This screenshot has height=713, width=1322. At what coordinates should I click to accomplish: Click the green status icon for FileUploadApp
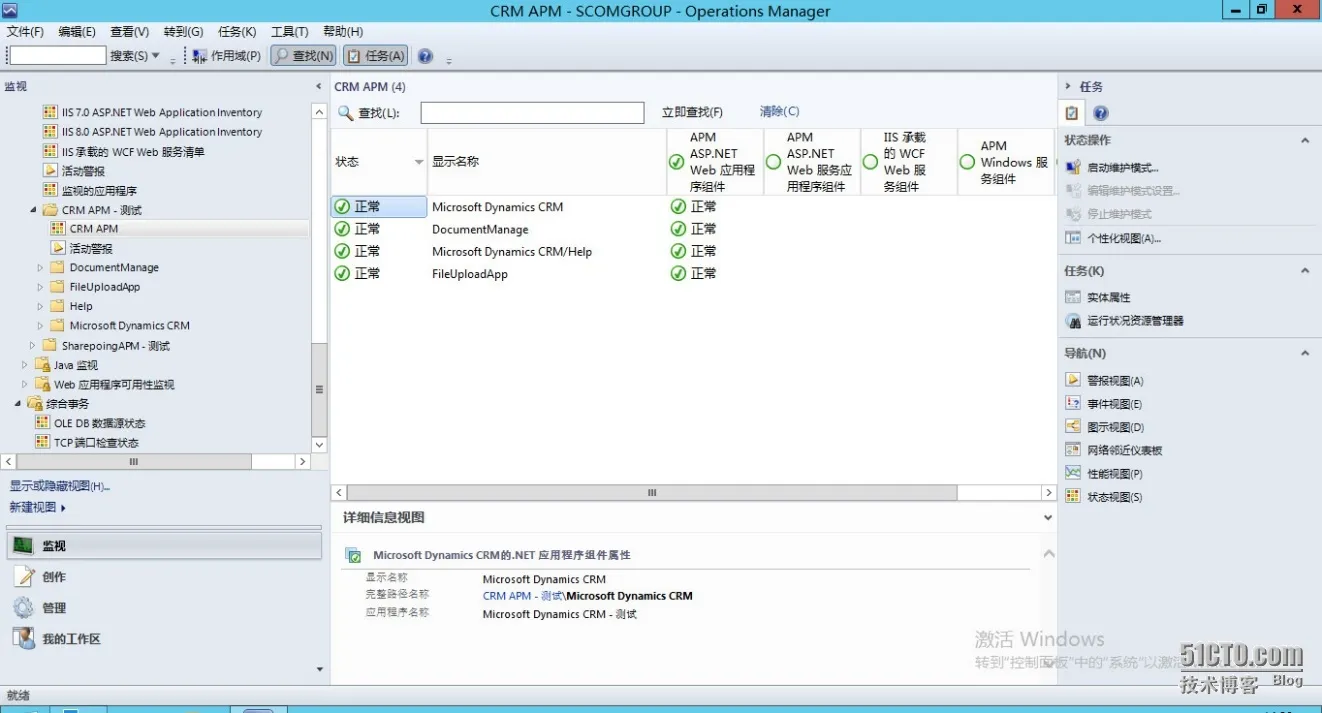click(x=342, y=273)
